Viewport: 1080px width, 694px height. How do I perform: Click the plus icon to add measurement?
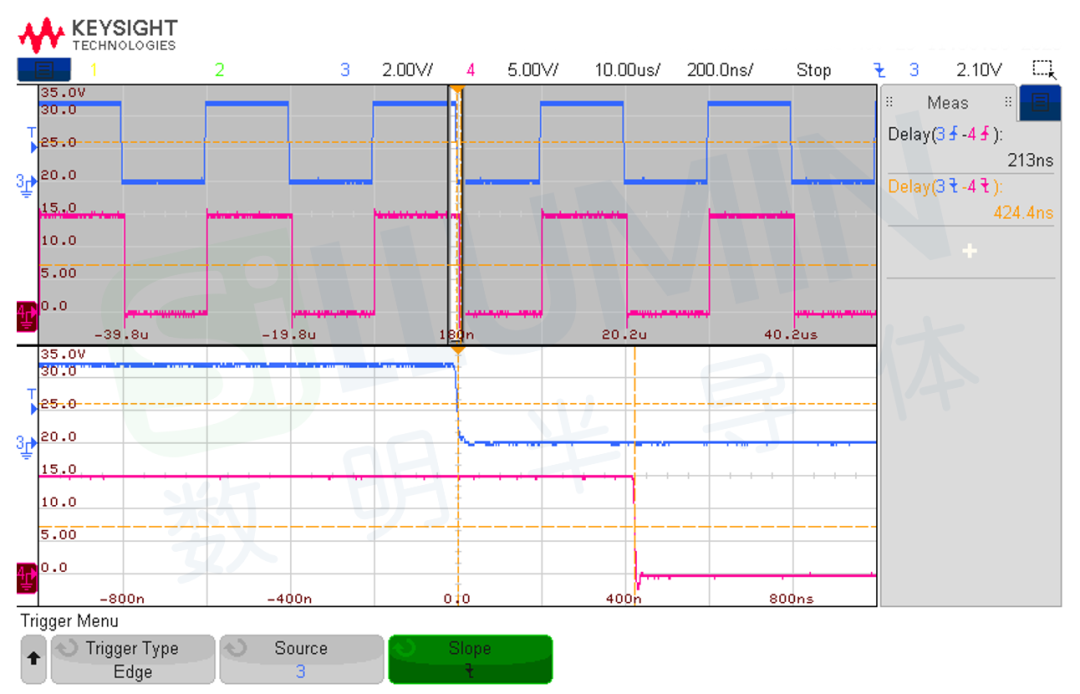[x=970, y=251]
